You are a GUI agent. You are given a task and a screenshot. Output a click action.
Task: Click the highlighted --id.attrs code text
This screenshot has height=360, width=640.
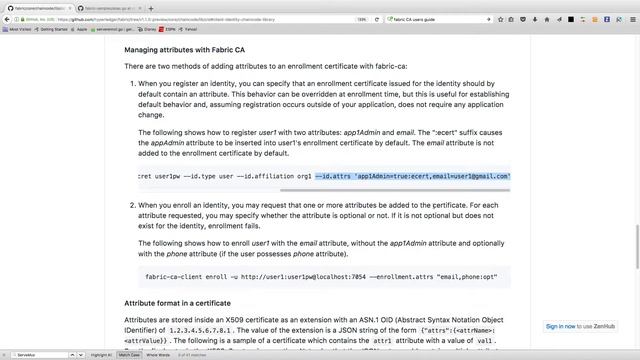coord(413,176)
